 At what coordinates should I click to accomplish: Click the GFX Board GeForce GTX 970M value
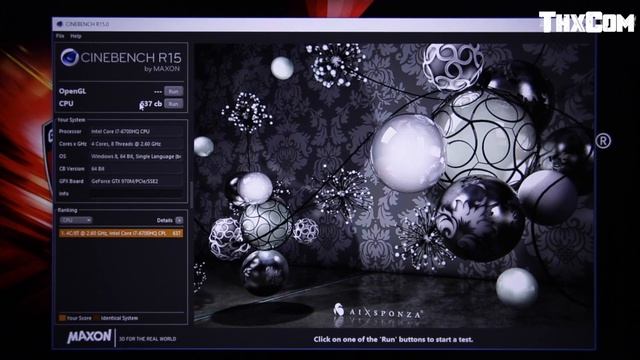136,181
